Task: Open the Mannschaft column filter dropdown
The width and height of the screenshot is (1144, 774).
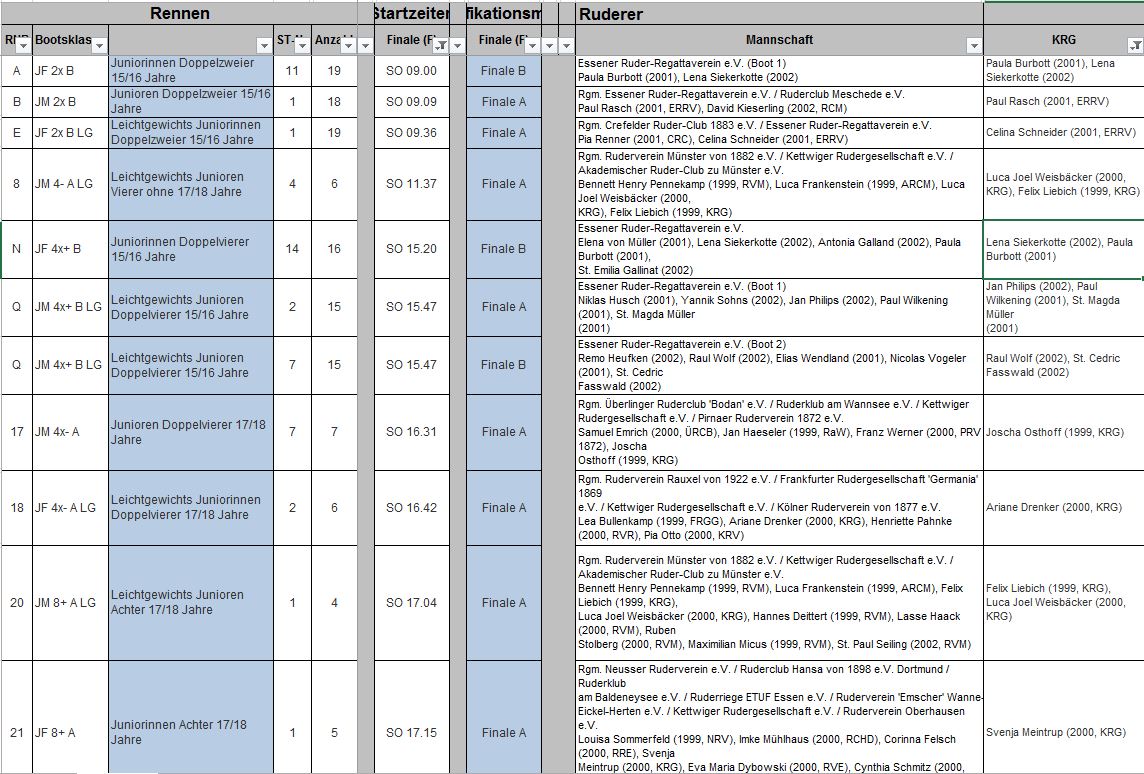Action: point(973,45)
